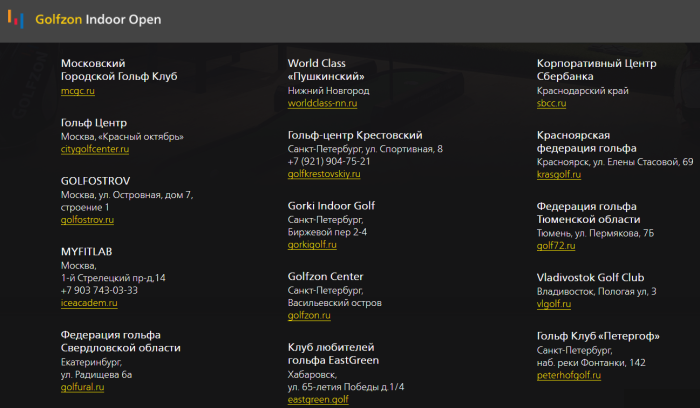The width and height of the screenshot is (700, 408).
Task: Select phone number +7 (921) 904-75-21
Action: pyautogui.click(x=329, y=161)
